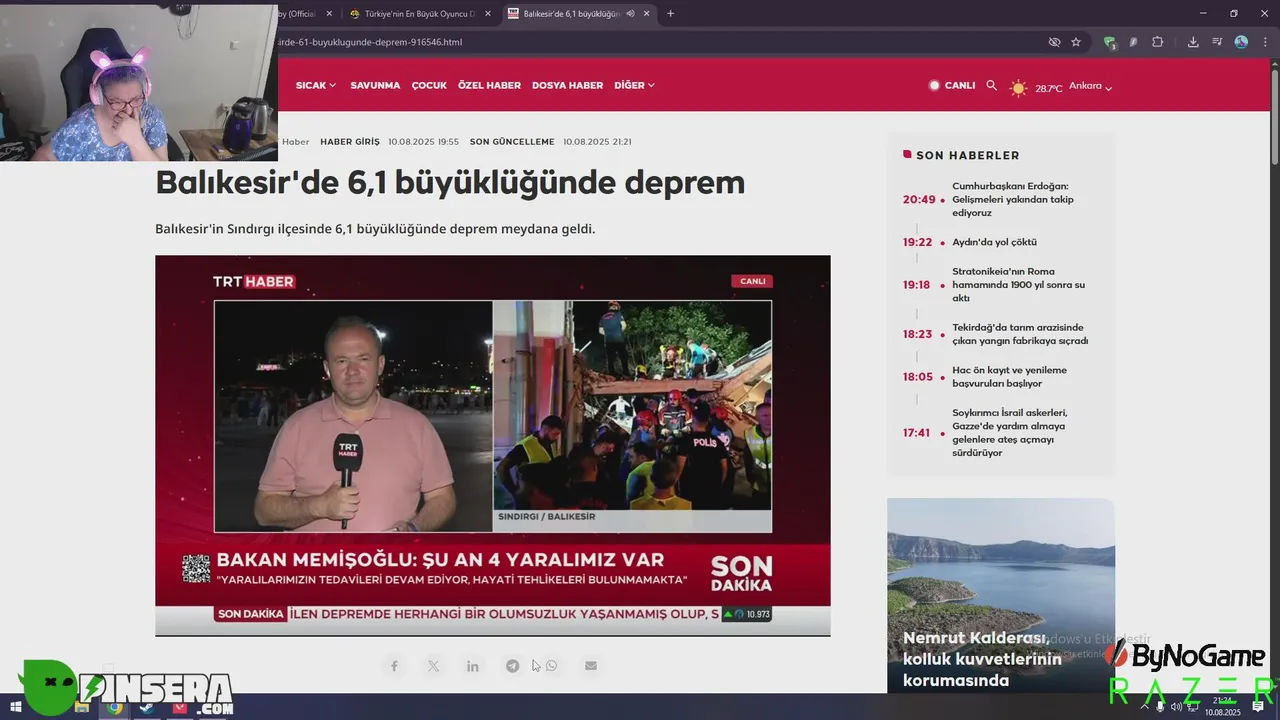This screenshot has width=1280, height=720.
Task: Expand the DİĞER dropdown menu
Action: (x=635, y=86)
